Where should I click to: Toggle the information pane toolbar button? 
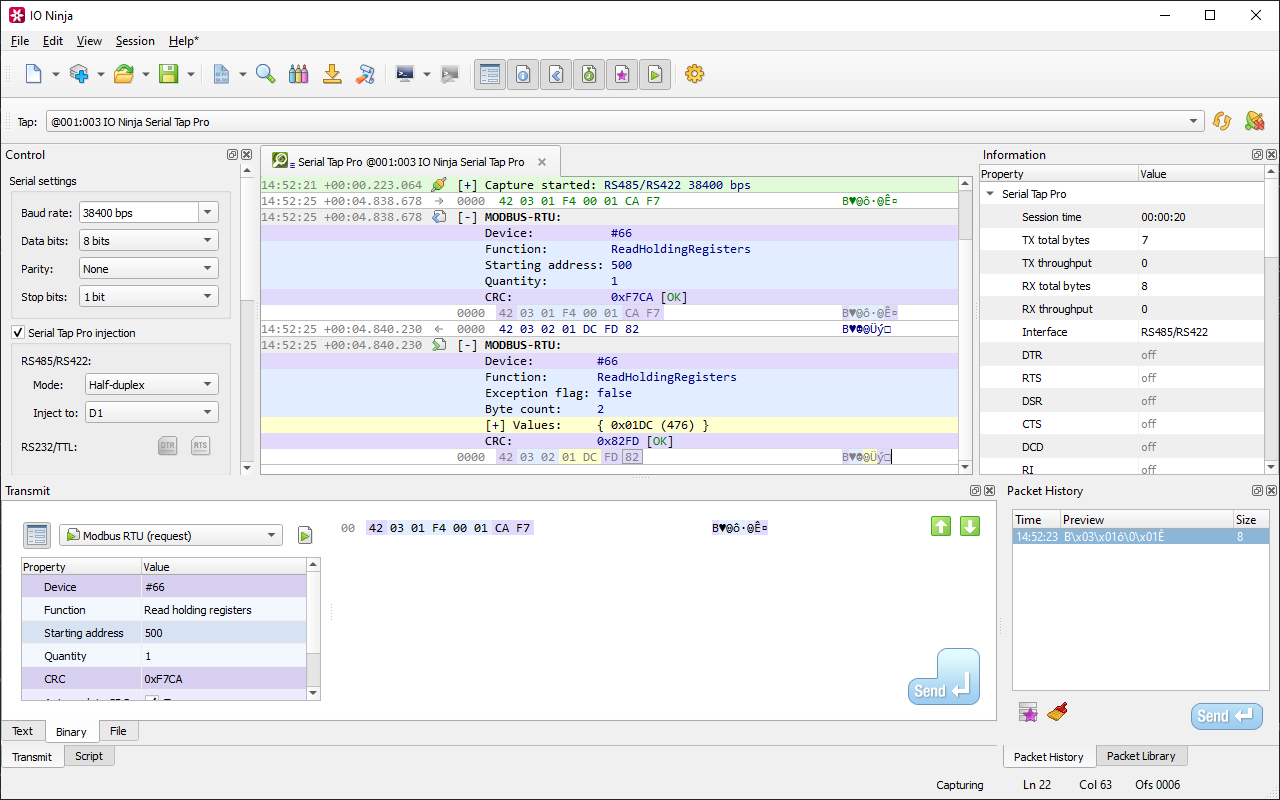523,74
